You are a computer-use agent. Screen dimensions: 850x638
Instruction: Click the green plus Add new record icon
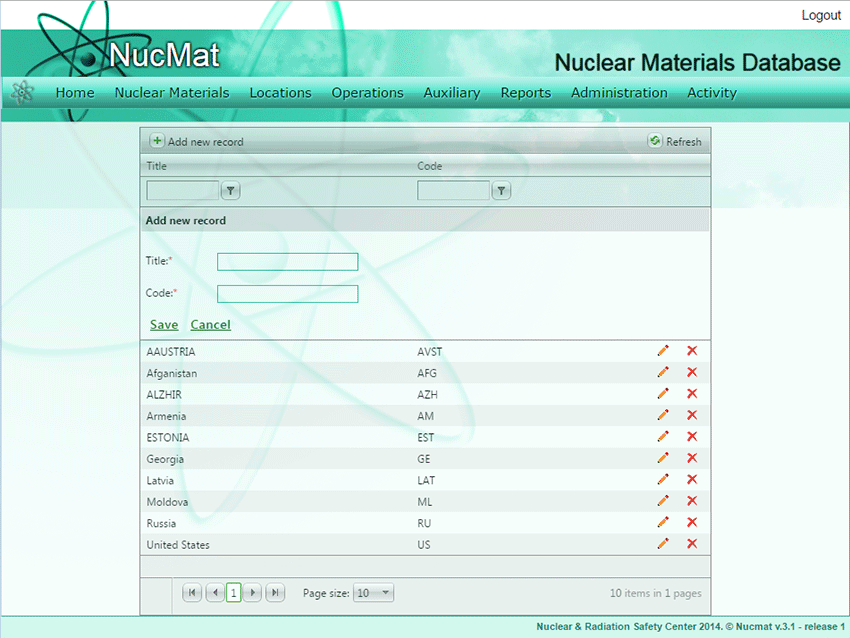pyautogui.click(x=157, y=142)
